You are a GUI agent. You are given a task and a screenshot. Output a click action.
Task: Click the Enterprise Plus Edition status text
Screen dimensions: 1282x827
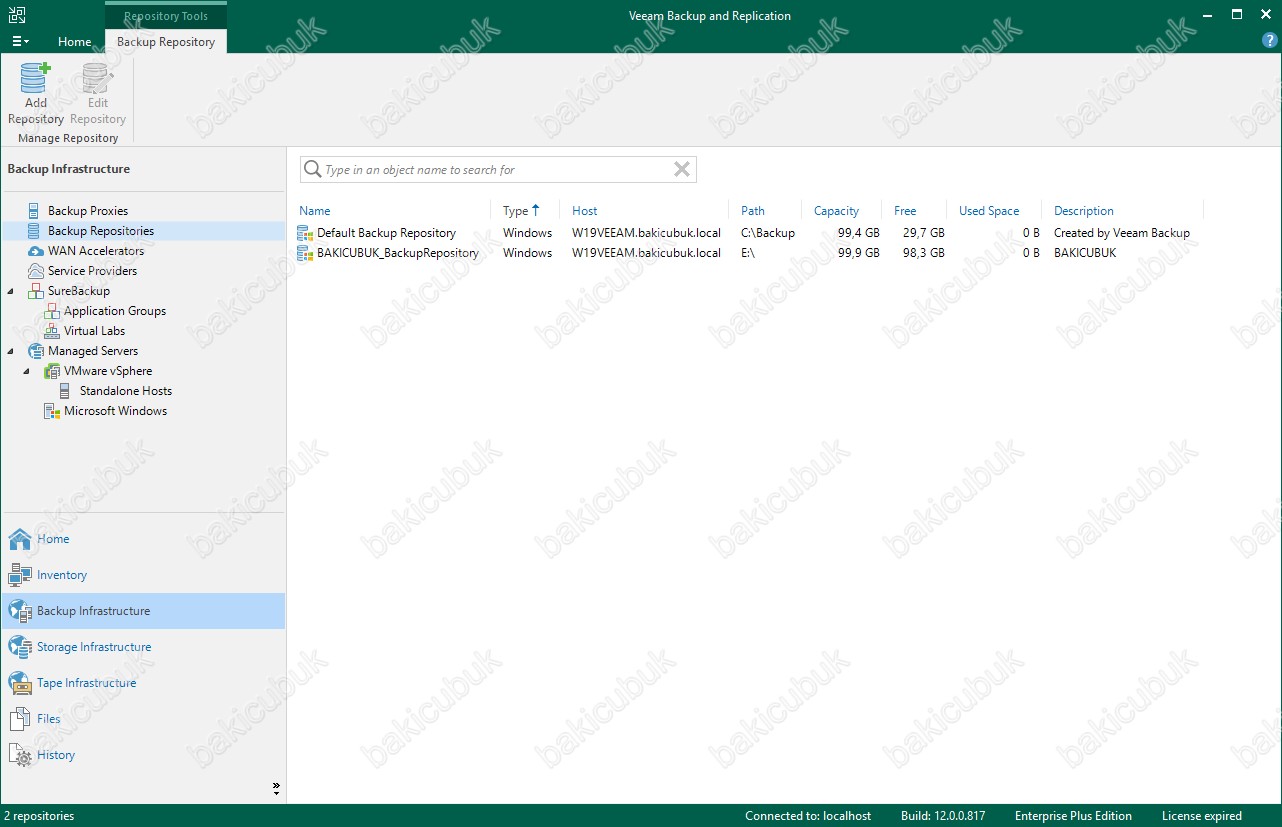1073,816
